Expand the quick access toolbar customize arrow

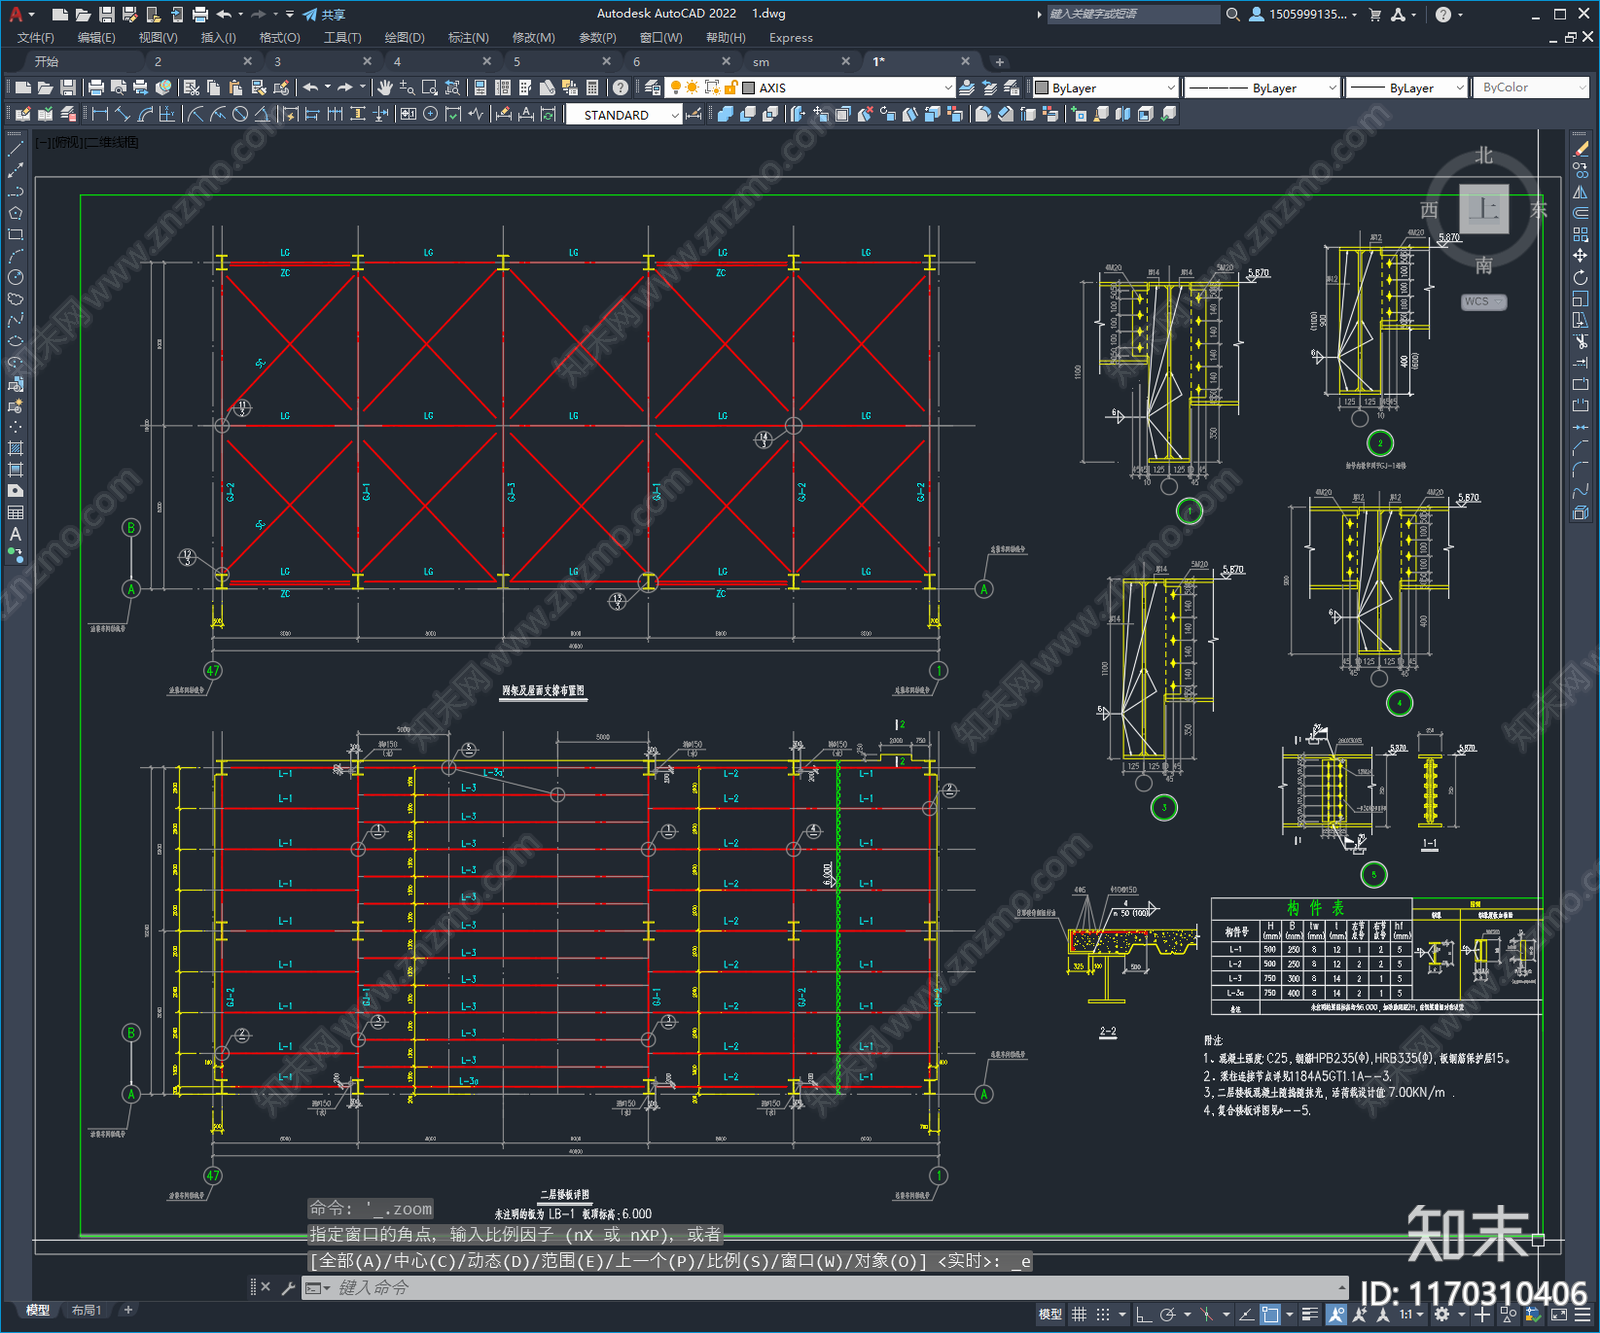pyautogui.click(x=290, y=14)
